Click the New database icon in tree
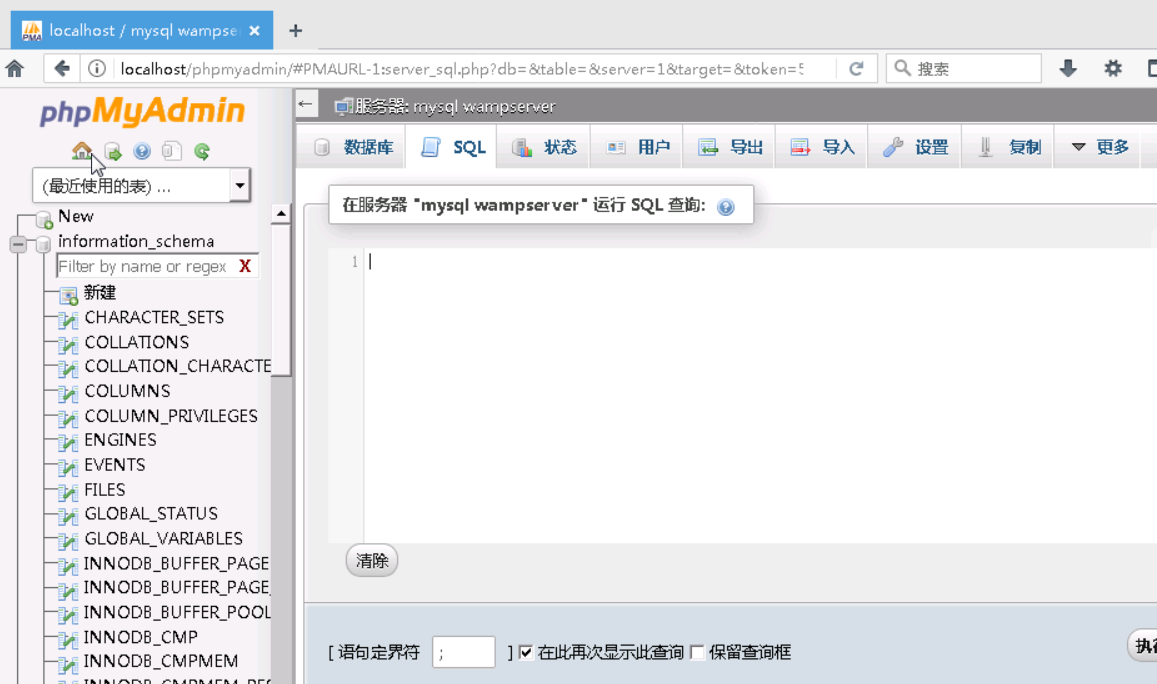Image resolution: width=1157 pixels, height=684 pixels. (44, 219)
